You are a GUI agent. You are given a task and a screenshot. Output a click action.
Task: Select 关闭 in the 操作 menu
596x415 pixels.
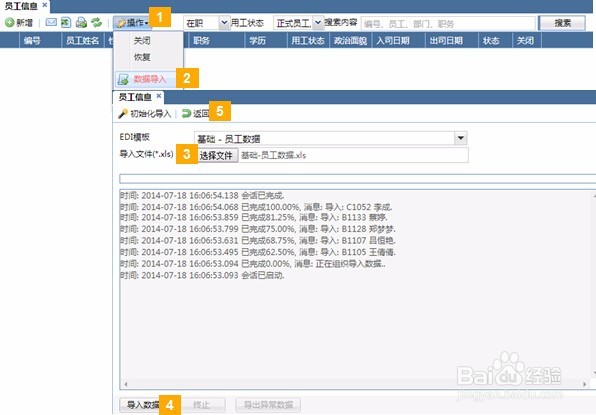click(142, 41)
